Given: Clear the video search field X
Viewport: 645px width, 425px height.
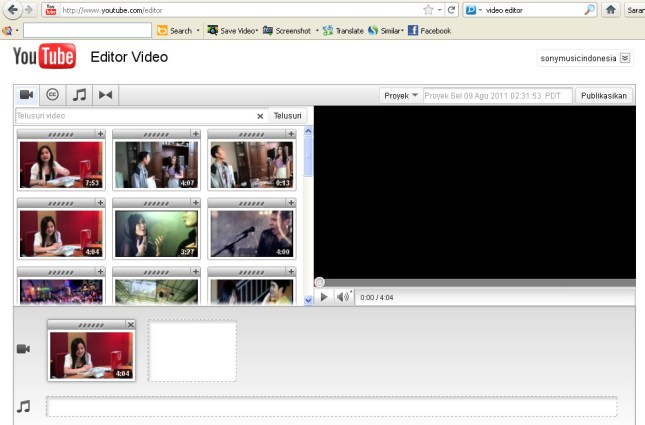Looking at the screenshot, I should click(x=260, y=116).
